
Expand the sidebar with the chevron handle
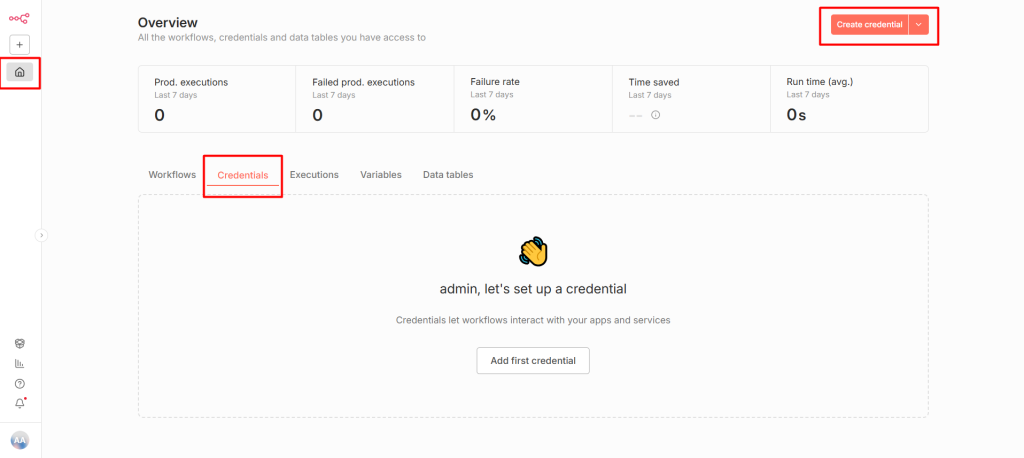(x=41, y=235)
